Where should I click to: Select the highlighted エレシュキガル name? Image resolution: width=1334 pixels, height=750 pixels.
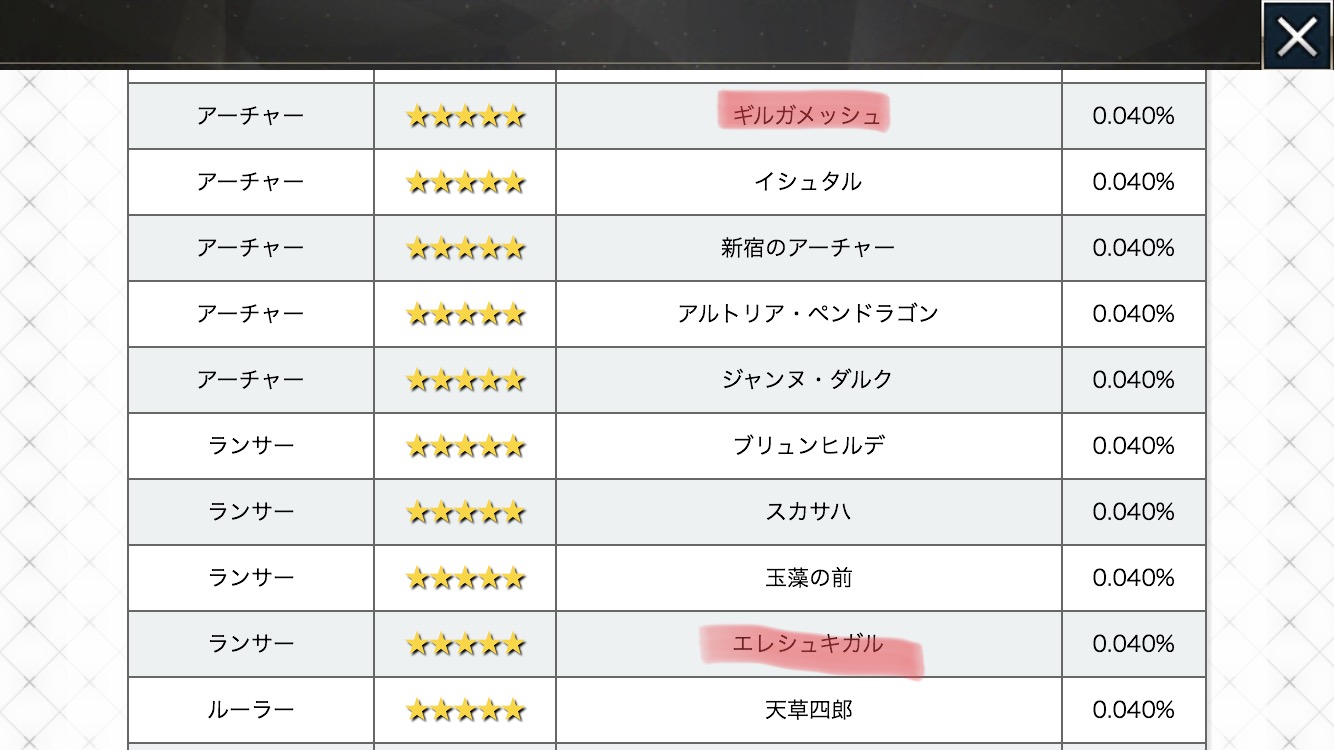point(807,644)
